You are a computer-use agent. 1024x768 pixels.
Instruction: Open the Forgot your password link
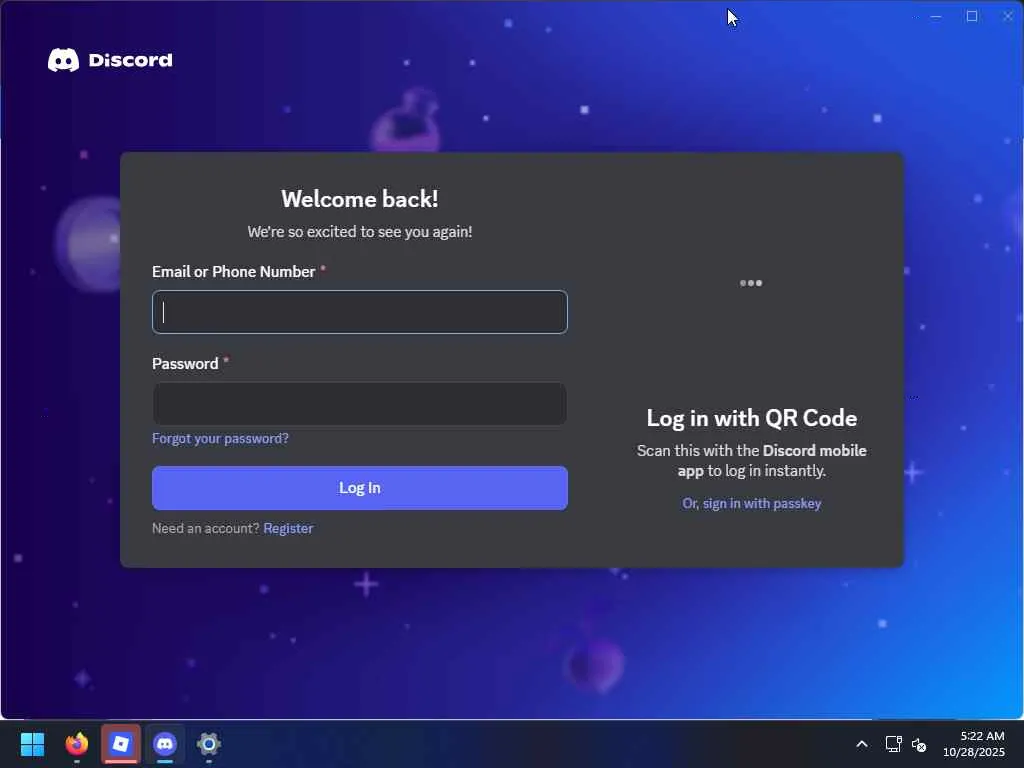click(x=220, y=438)
